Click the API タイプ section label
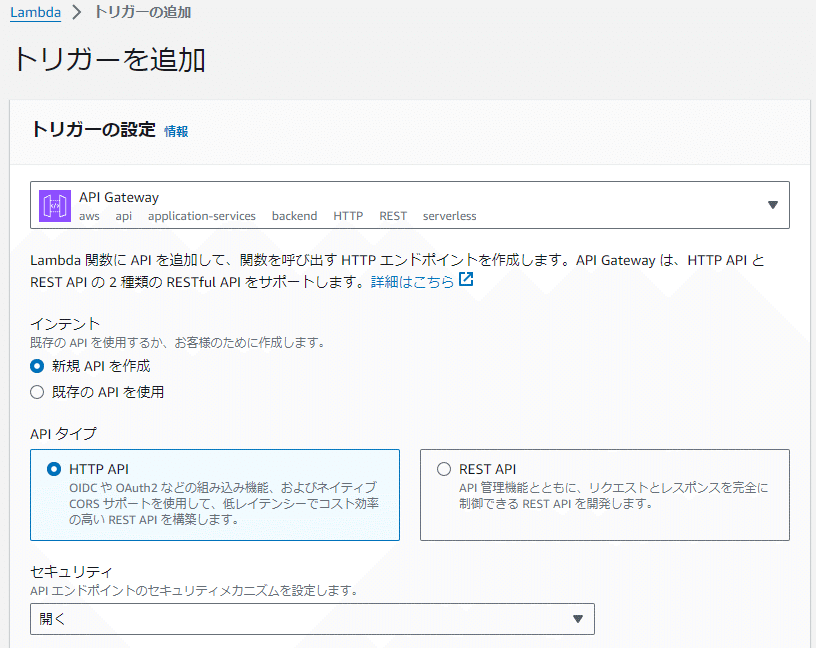 point(63,434)
